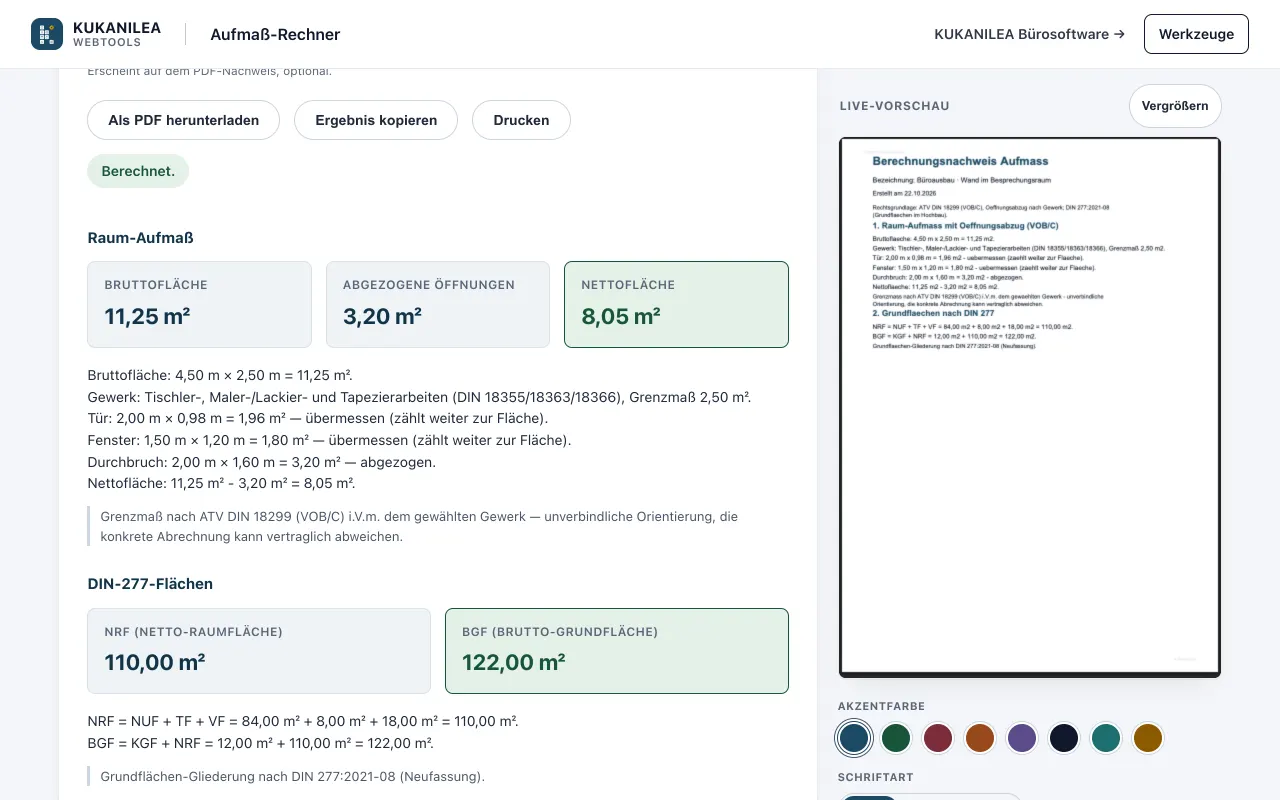Select the golden brown accent color
The width and height of the screenshot is (1280, 800).
(x=1147, y=738)
